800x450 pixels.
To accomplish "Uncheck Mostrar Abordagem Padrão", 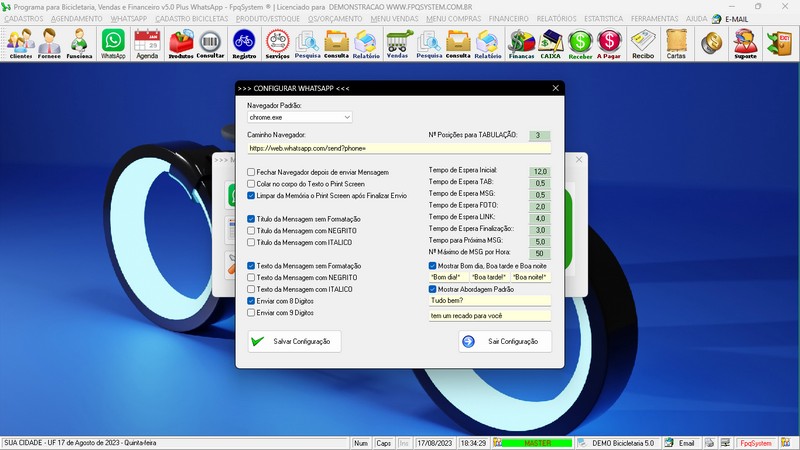I will coord(433,289).
